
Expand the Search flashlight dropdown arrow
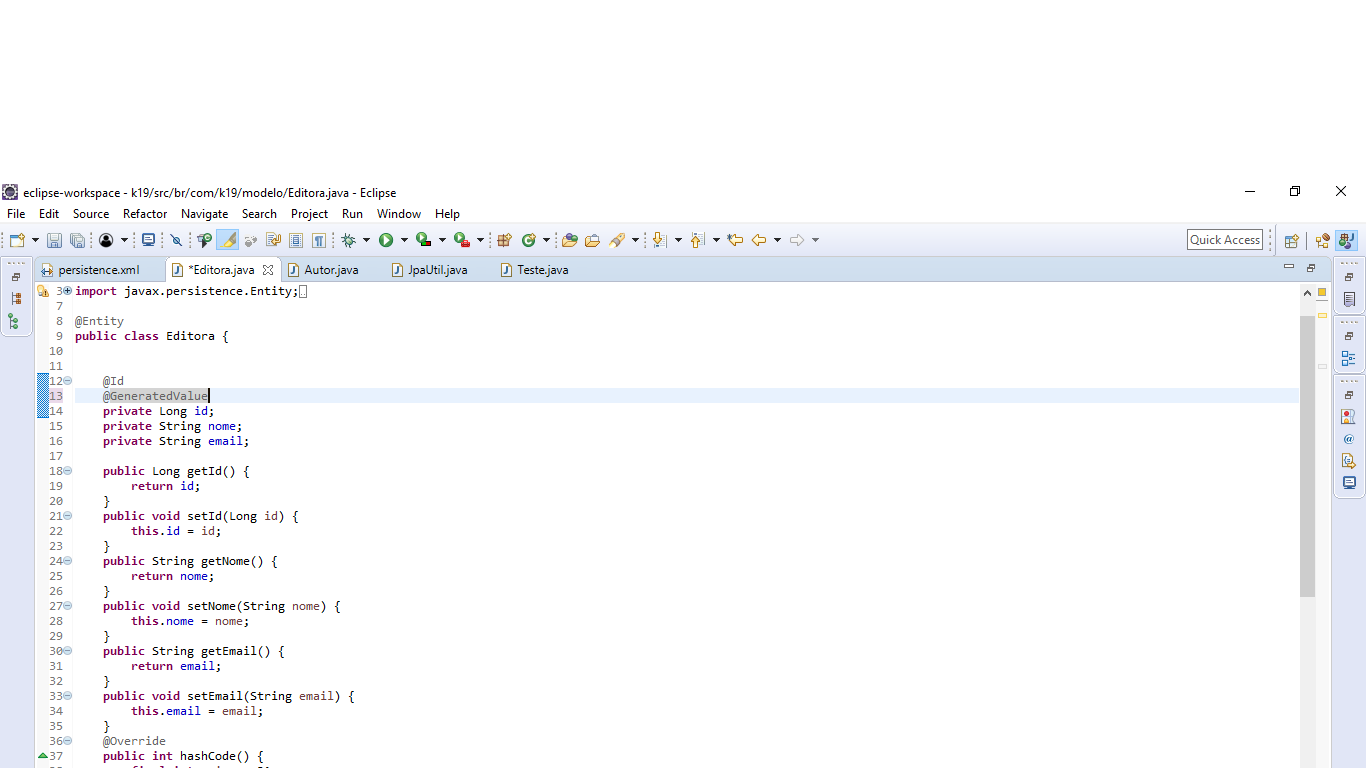click(635, 240)
